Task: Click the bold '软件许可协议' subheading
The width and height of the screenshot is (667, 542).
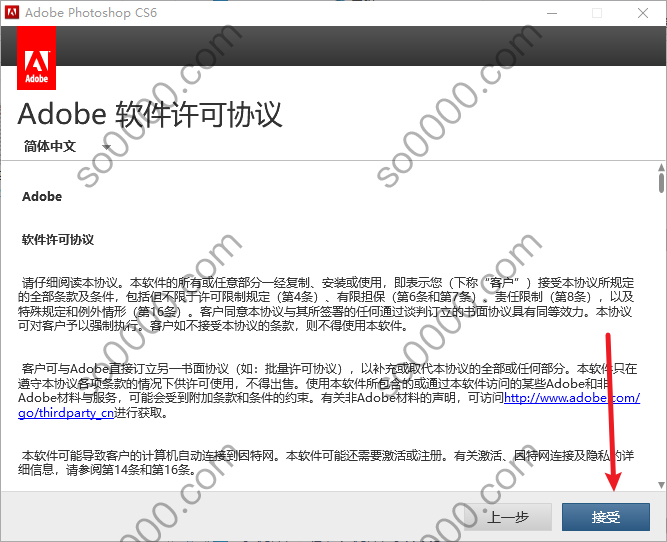Action: pos(58,240)
